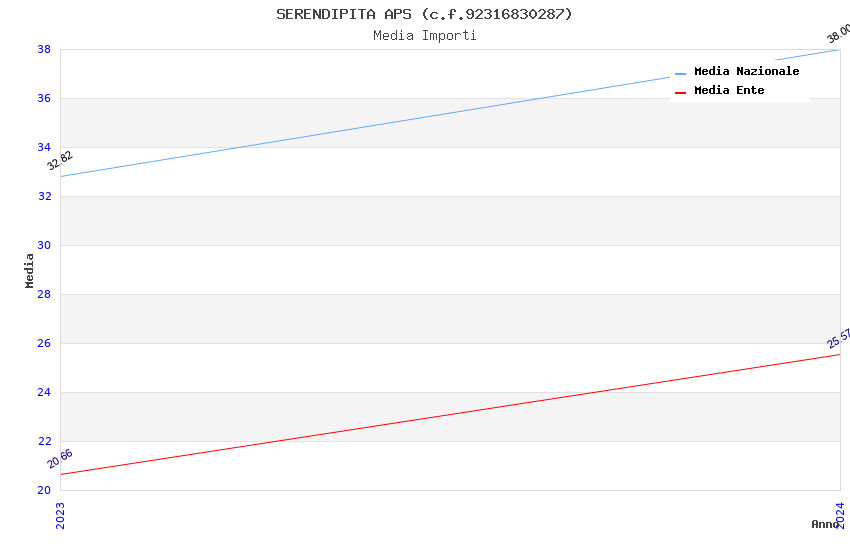
Task: Click the red Media Ente legend swatch
Action: click(681, 92)
